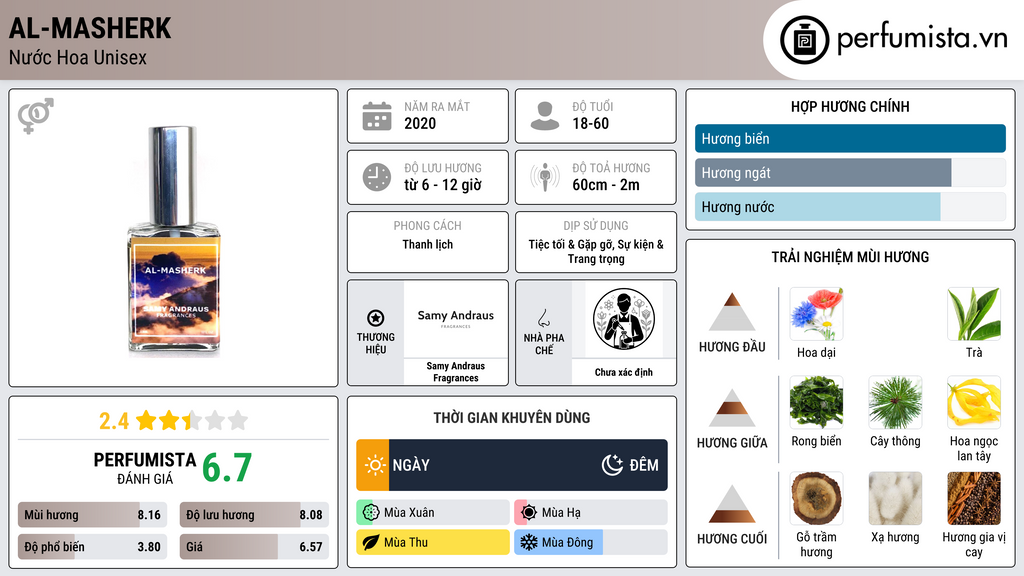Click the AL-MASHERK title text
The image size is (1024, 576).
point(90,29)
